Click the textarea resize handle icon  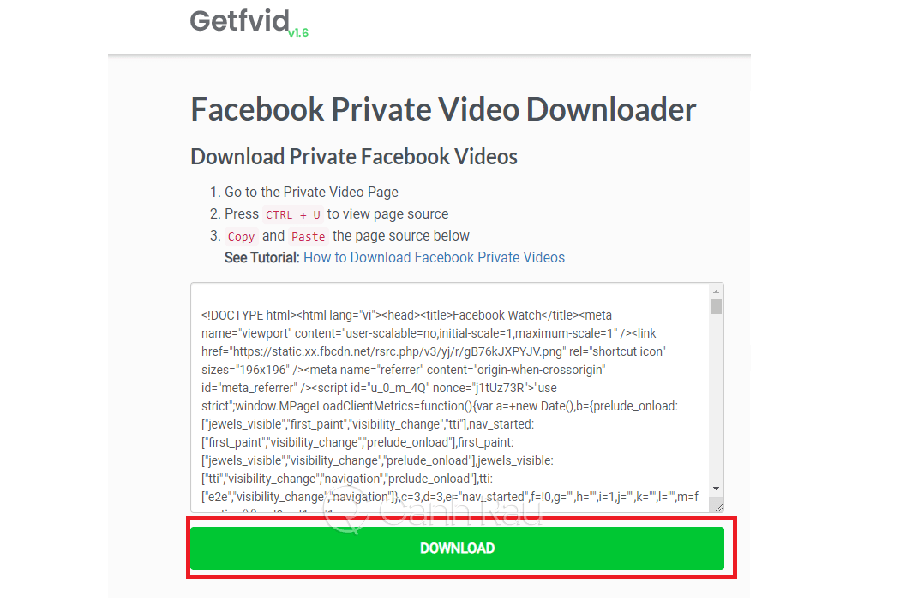click(x=718, y=507)
